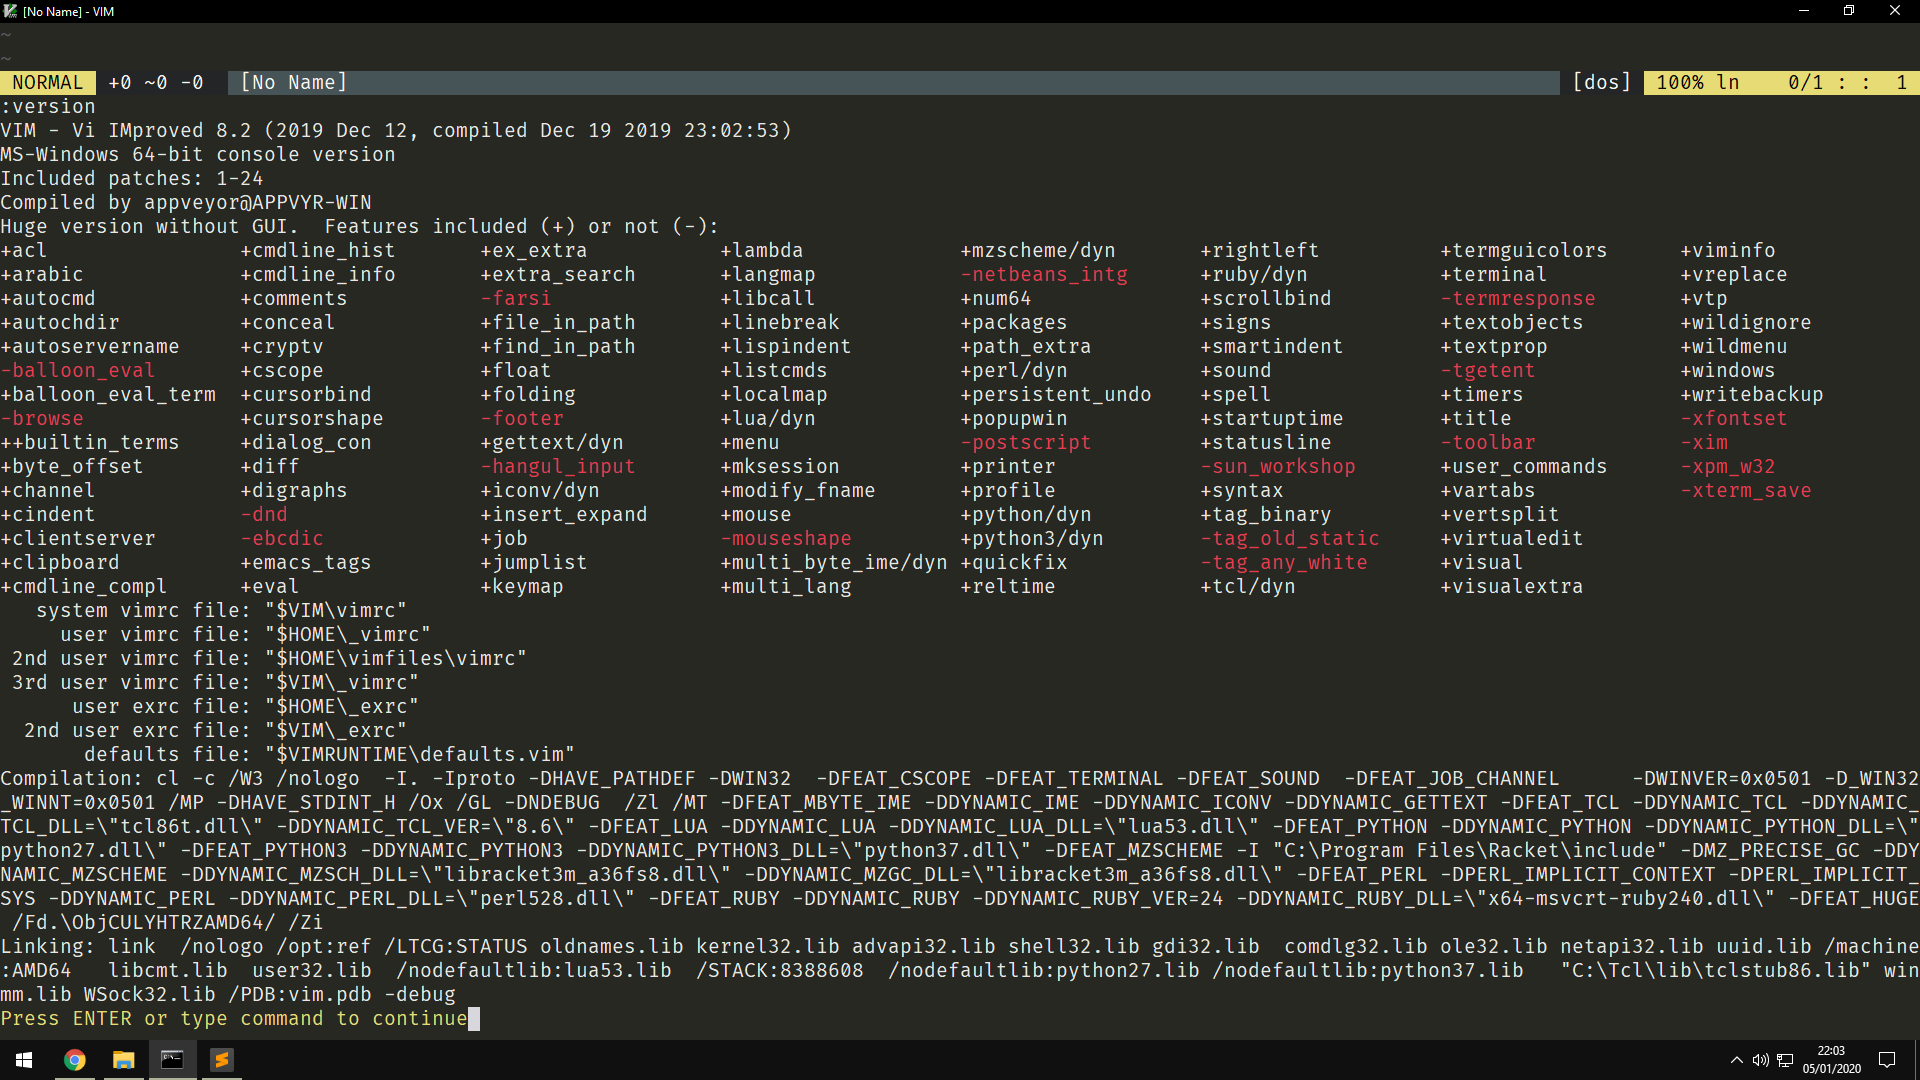Viewport: 1920px width, 1080px height.
Task: Open File Explorer from the taskbar
Action: (123, 1060)
